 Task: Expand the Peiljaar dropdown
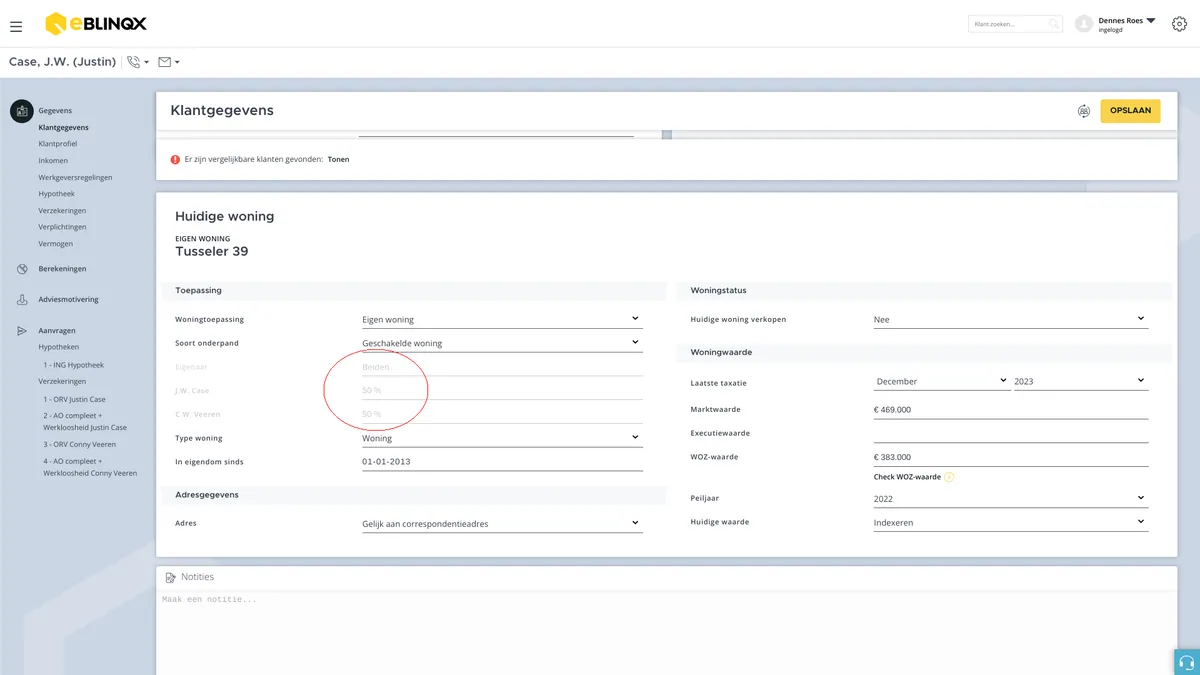(1010, 498)
